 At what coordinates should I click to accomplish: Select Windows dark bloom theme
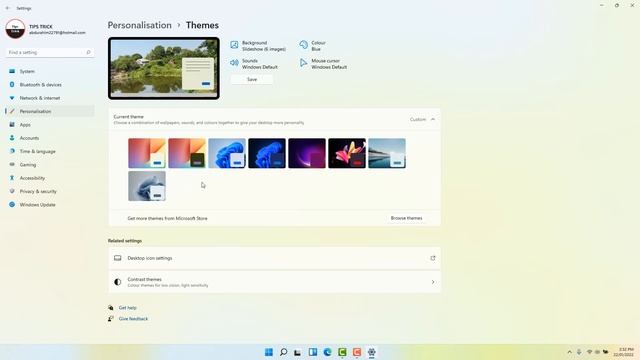point(267,153)
